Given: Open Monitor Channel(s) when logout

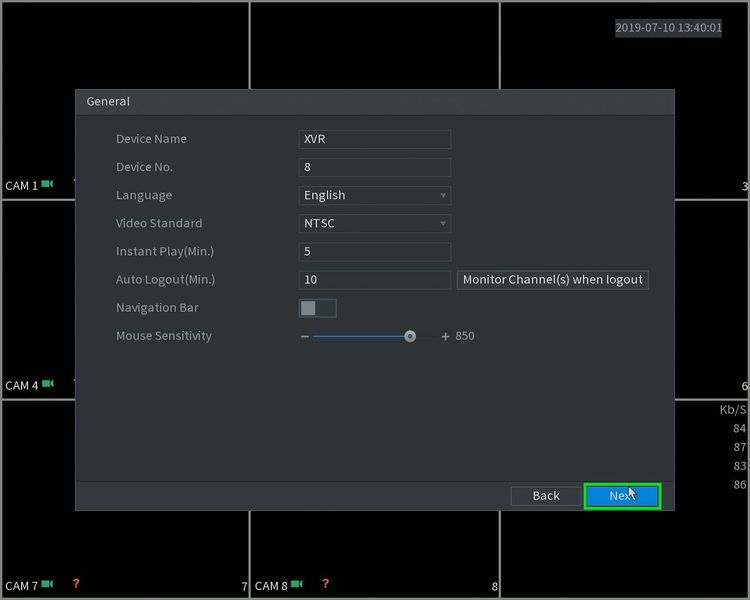Looking at the screenshot, I should click(x=552, y=280).
